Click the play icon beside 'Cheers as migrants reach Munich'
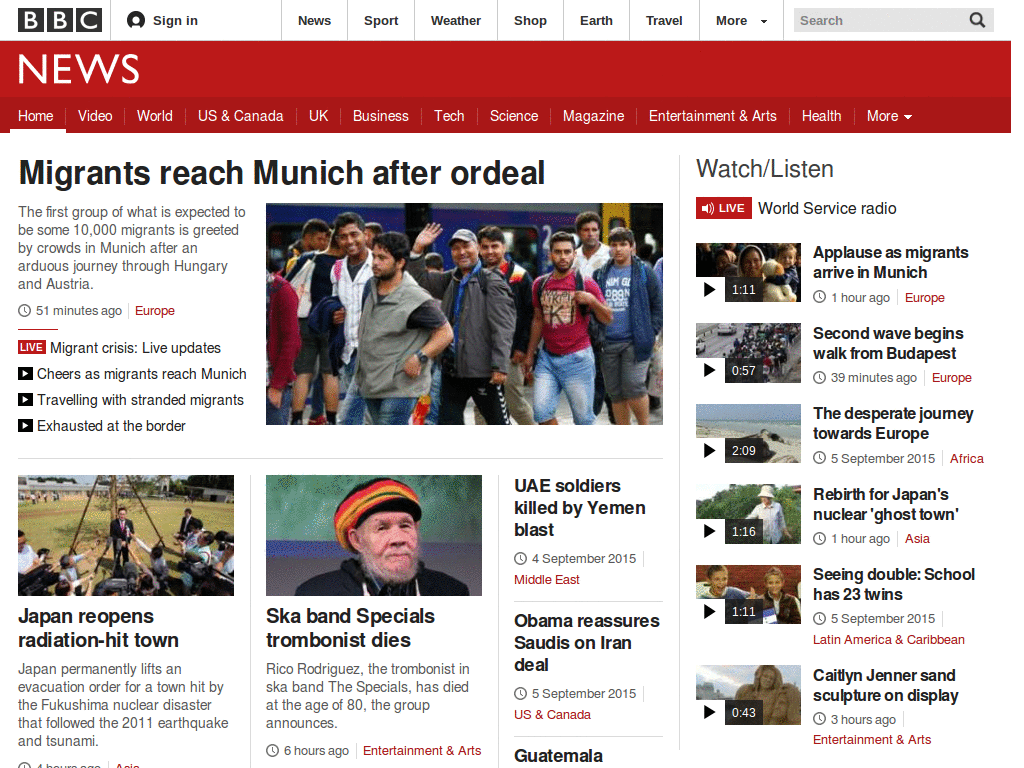 tap(25, 374)
